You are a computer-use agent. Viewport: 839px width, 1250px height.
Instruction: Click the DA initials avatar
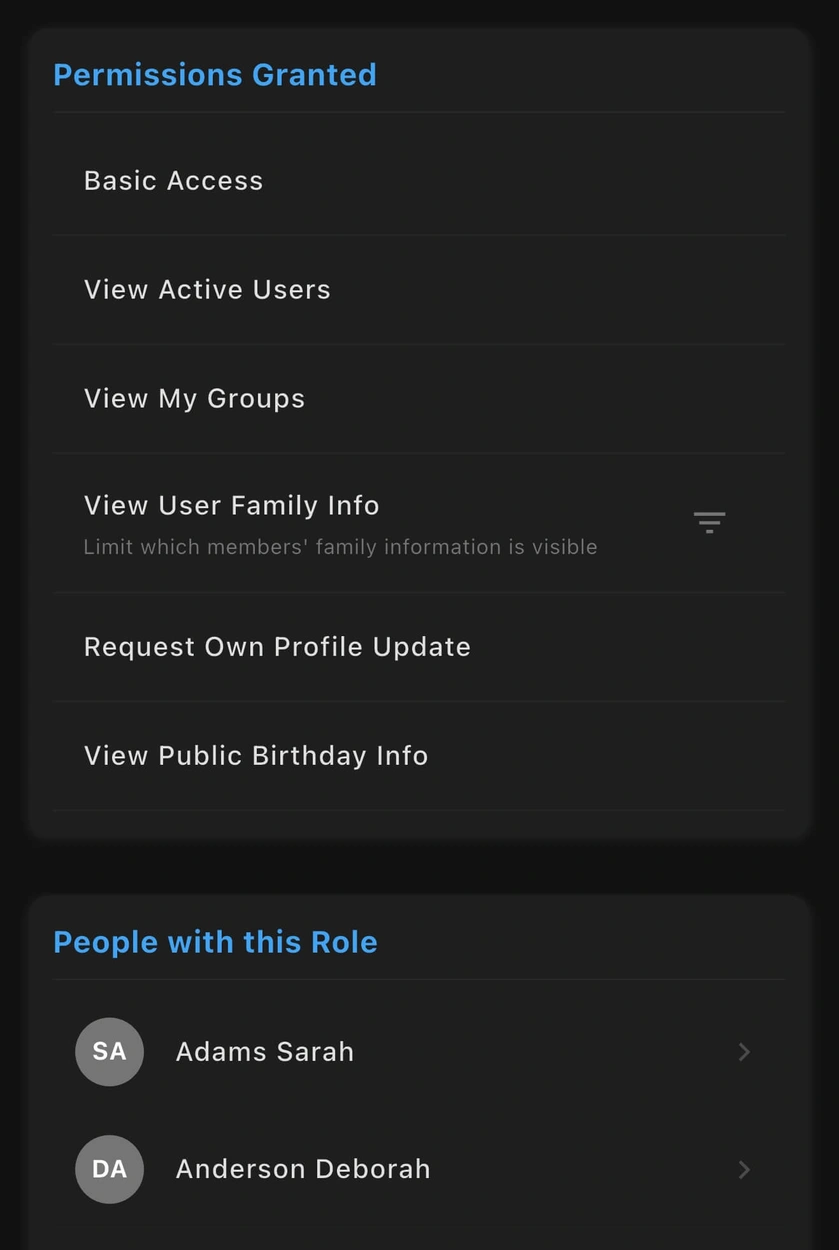(109, 1169)
